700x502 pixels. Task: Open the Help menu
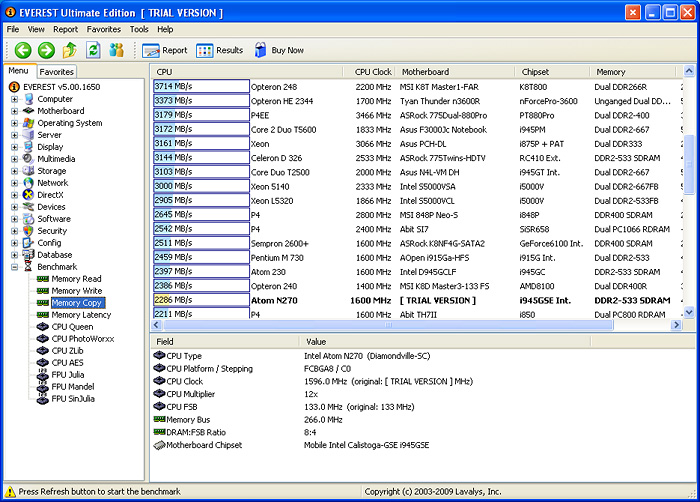pyautogui.click(x=165, y=29)
